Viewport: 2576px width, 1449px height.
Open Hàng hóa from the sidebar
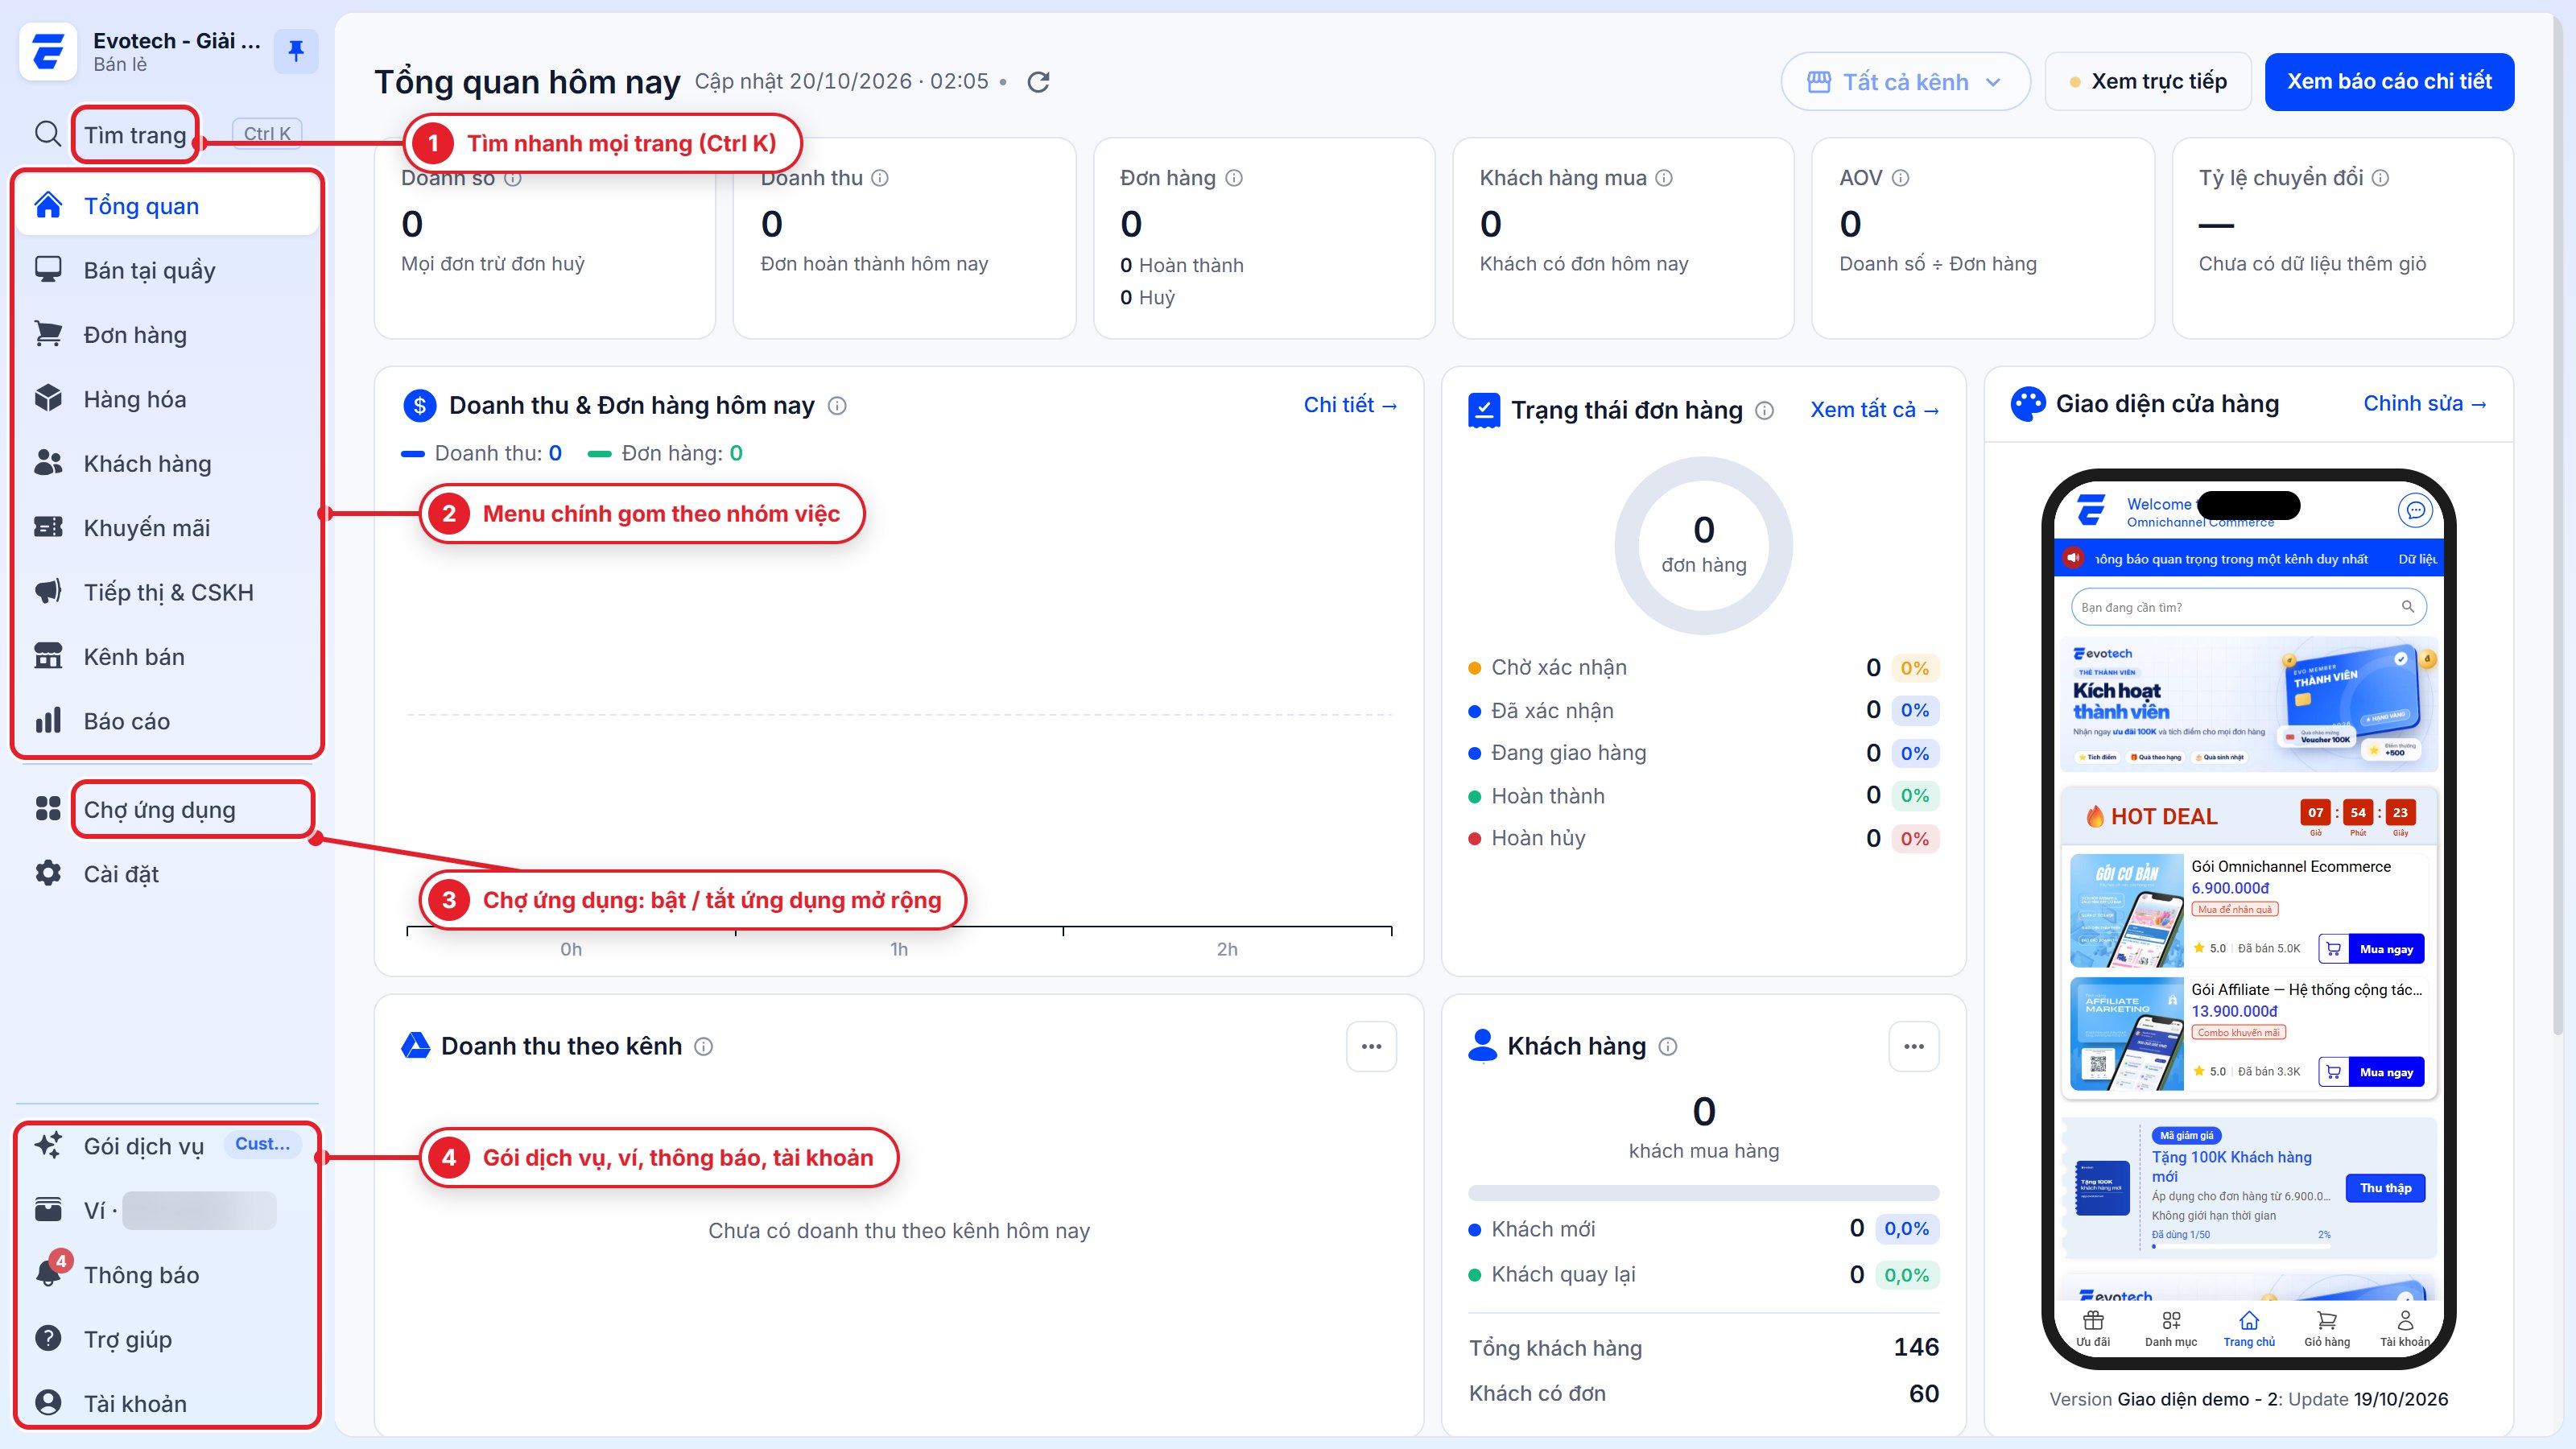pyautogui.click(x=167, y=399)
